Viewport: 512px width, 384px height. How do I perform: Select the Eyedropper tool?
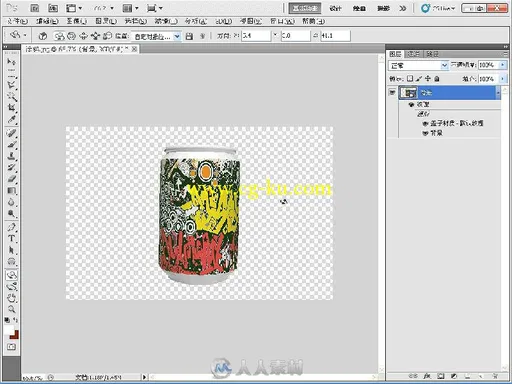pyautogui.click(x=11, y=119)
